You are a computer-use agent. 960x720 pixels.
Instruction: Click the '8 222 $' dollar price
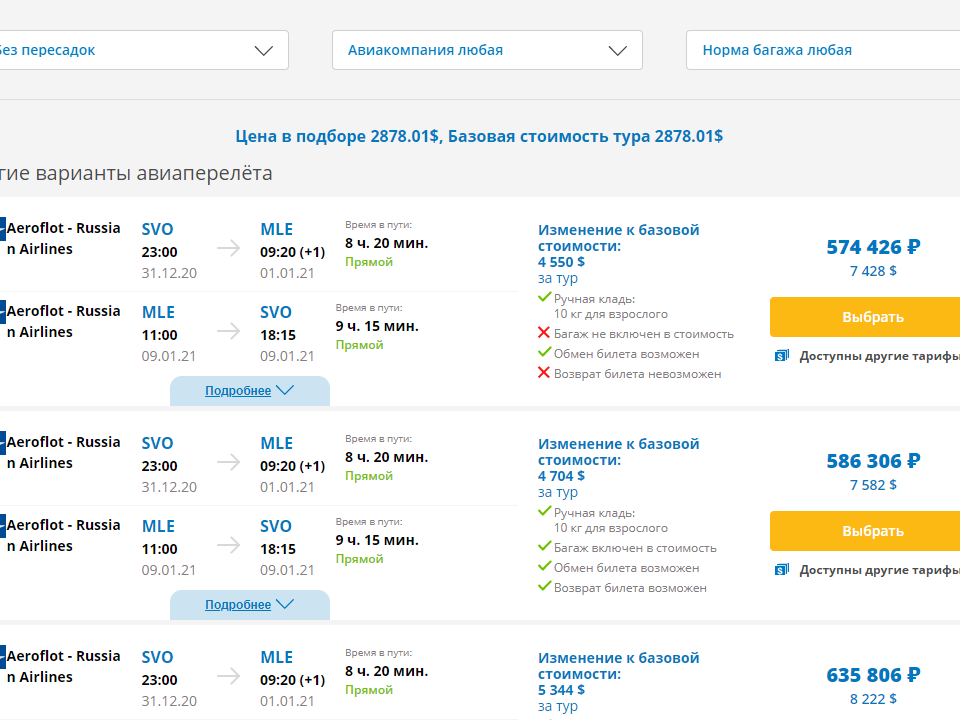[873, 699]
